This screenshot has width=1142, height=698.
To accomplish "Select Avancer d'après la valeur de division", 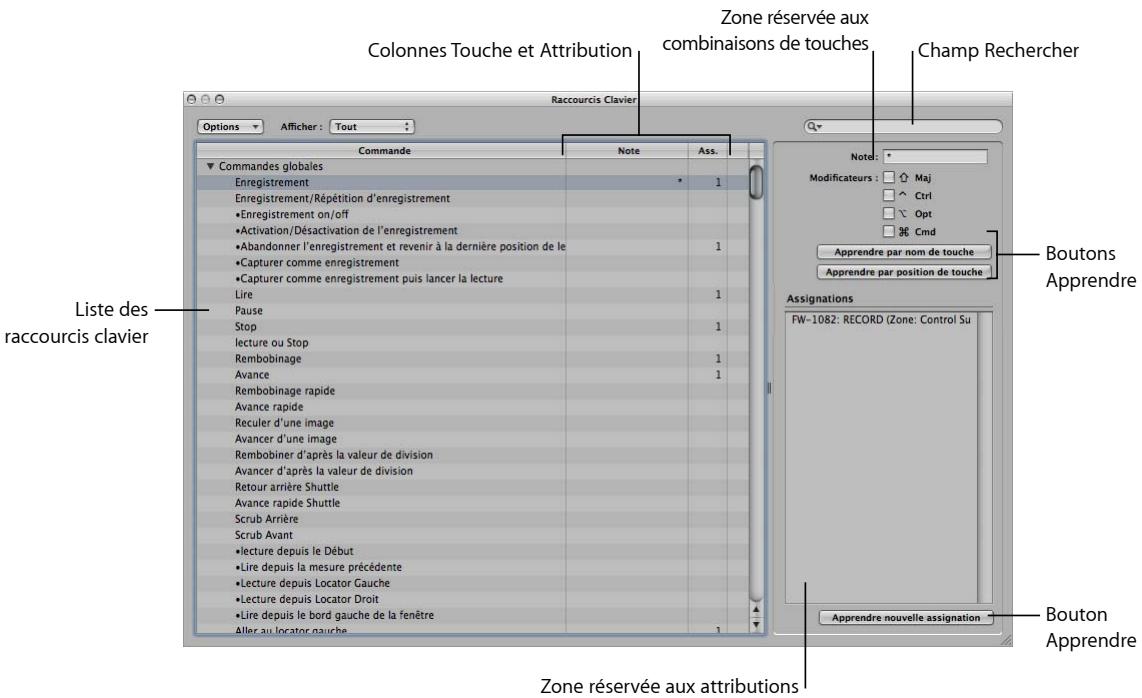I will click(472, 471).
